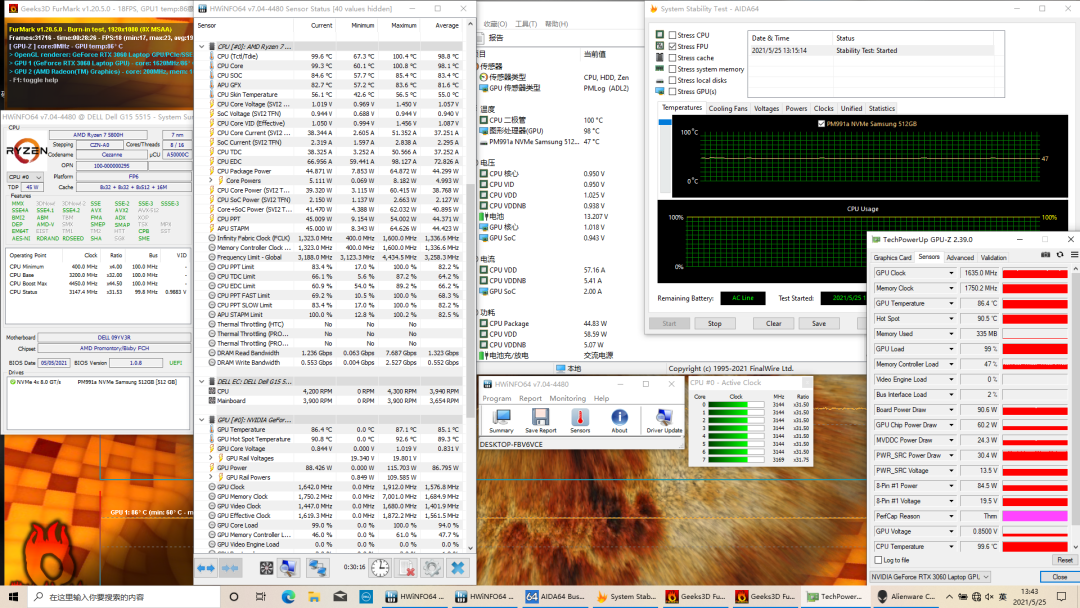Click the About info icon in HWiNFO64
This screenshot has height=608, width=1080.
coord(620,418)
